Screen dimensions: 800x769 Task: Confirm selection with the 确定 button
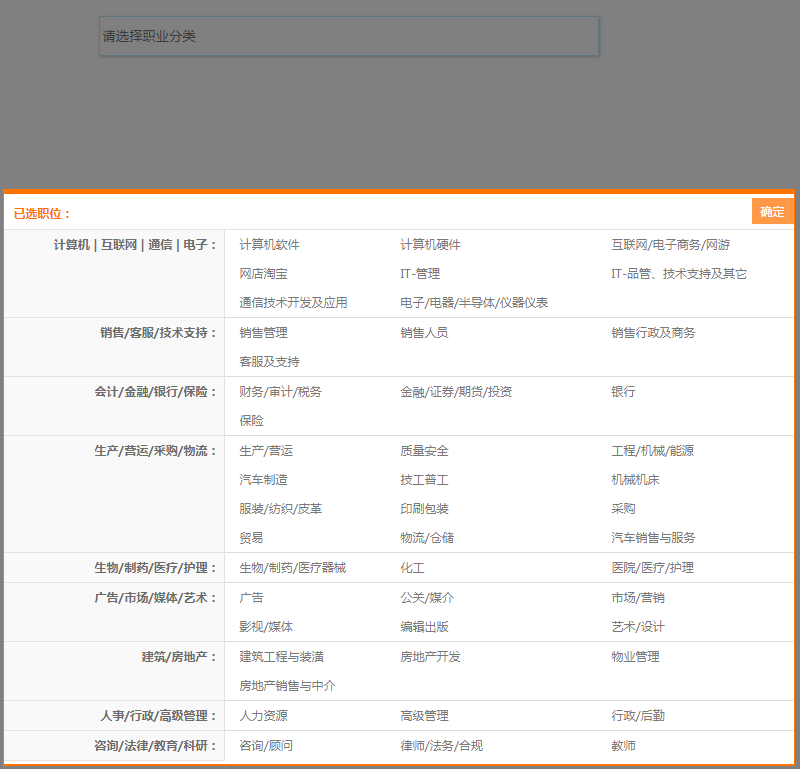(x=772, y=211)
